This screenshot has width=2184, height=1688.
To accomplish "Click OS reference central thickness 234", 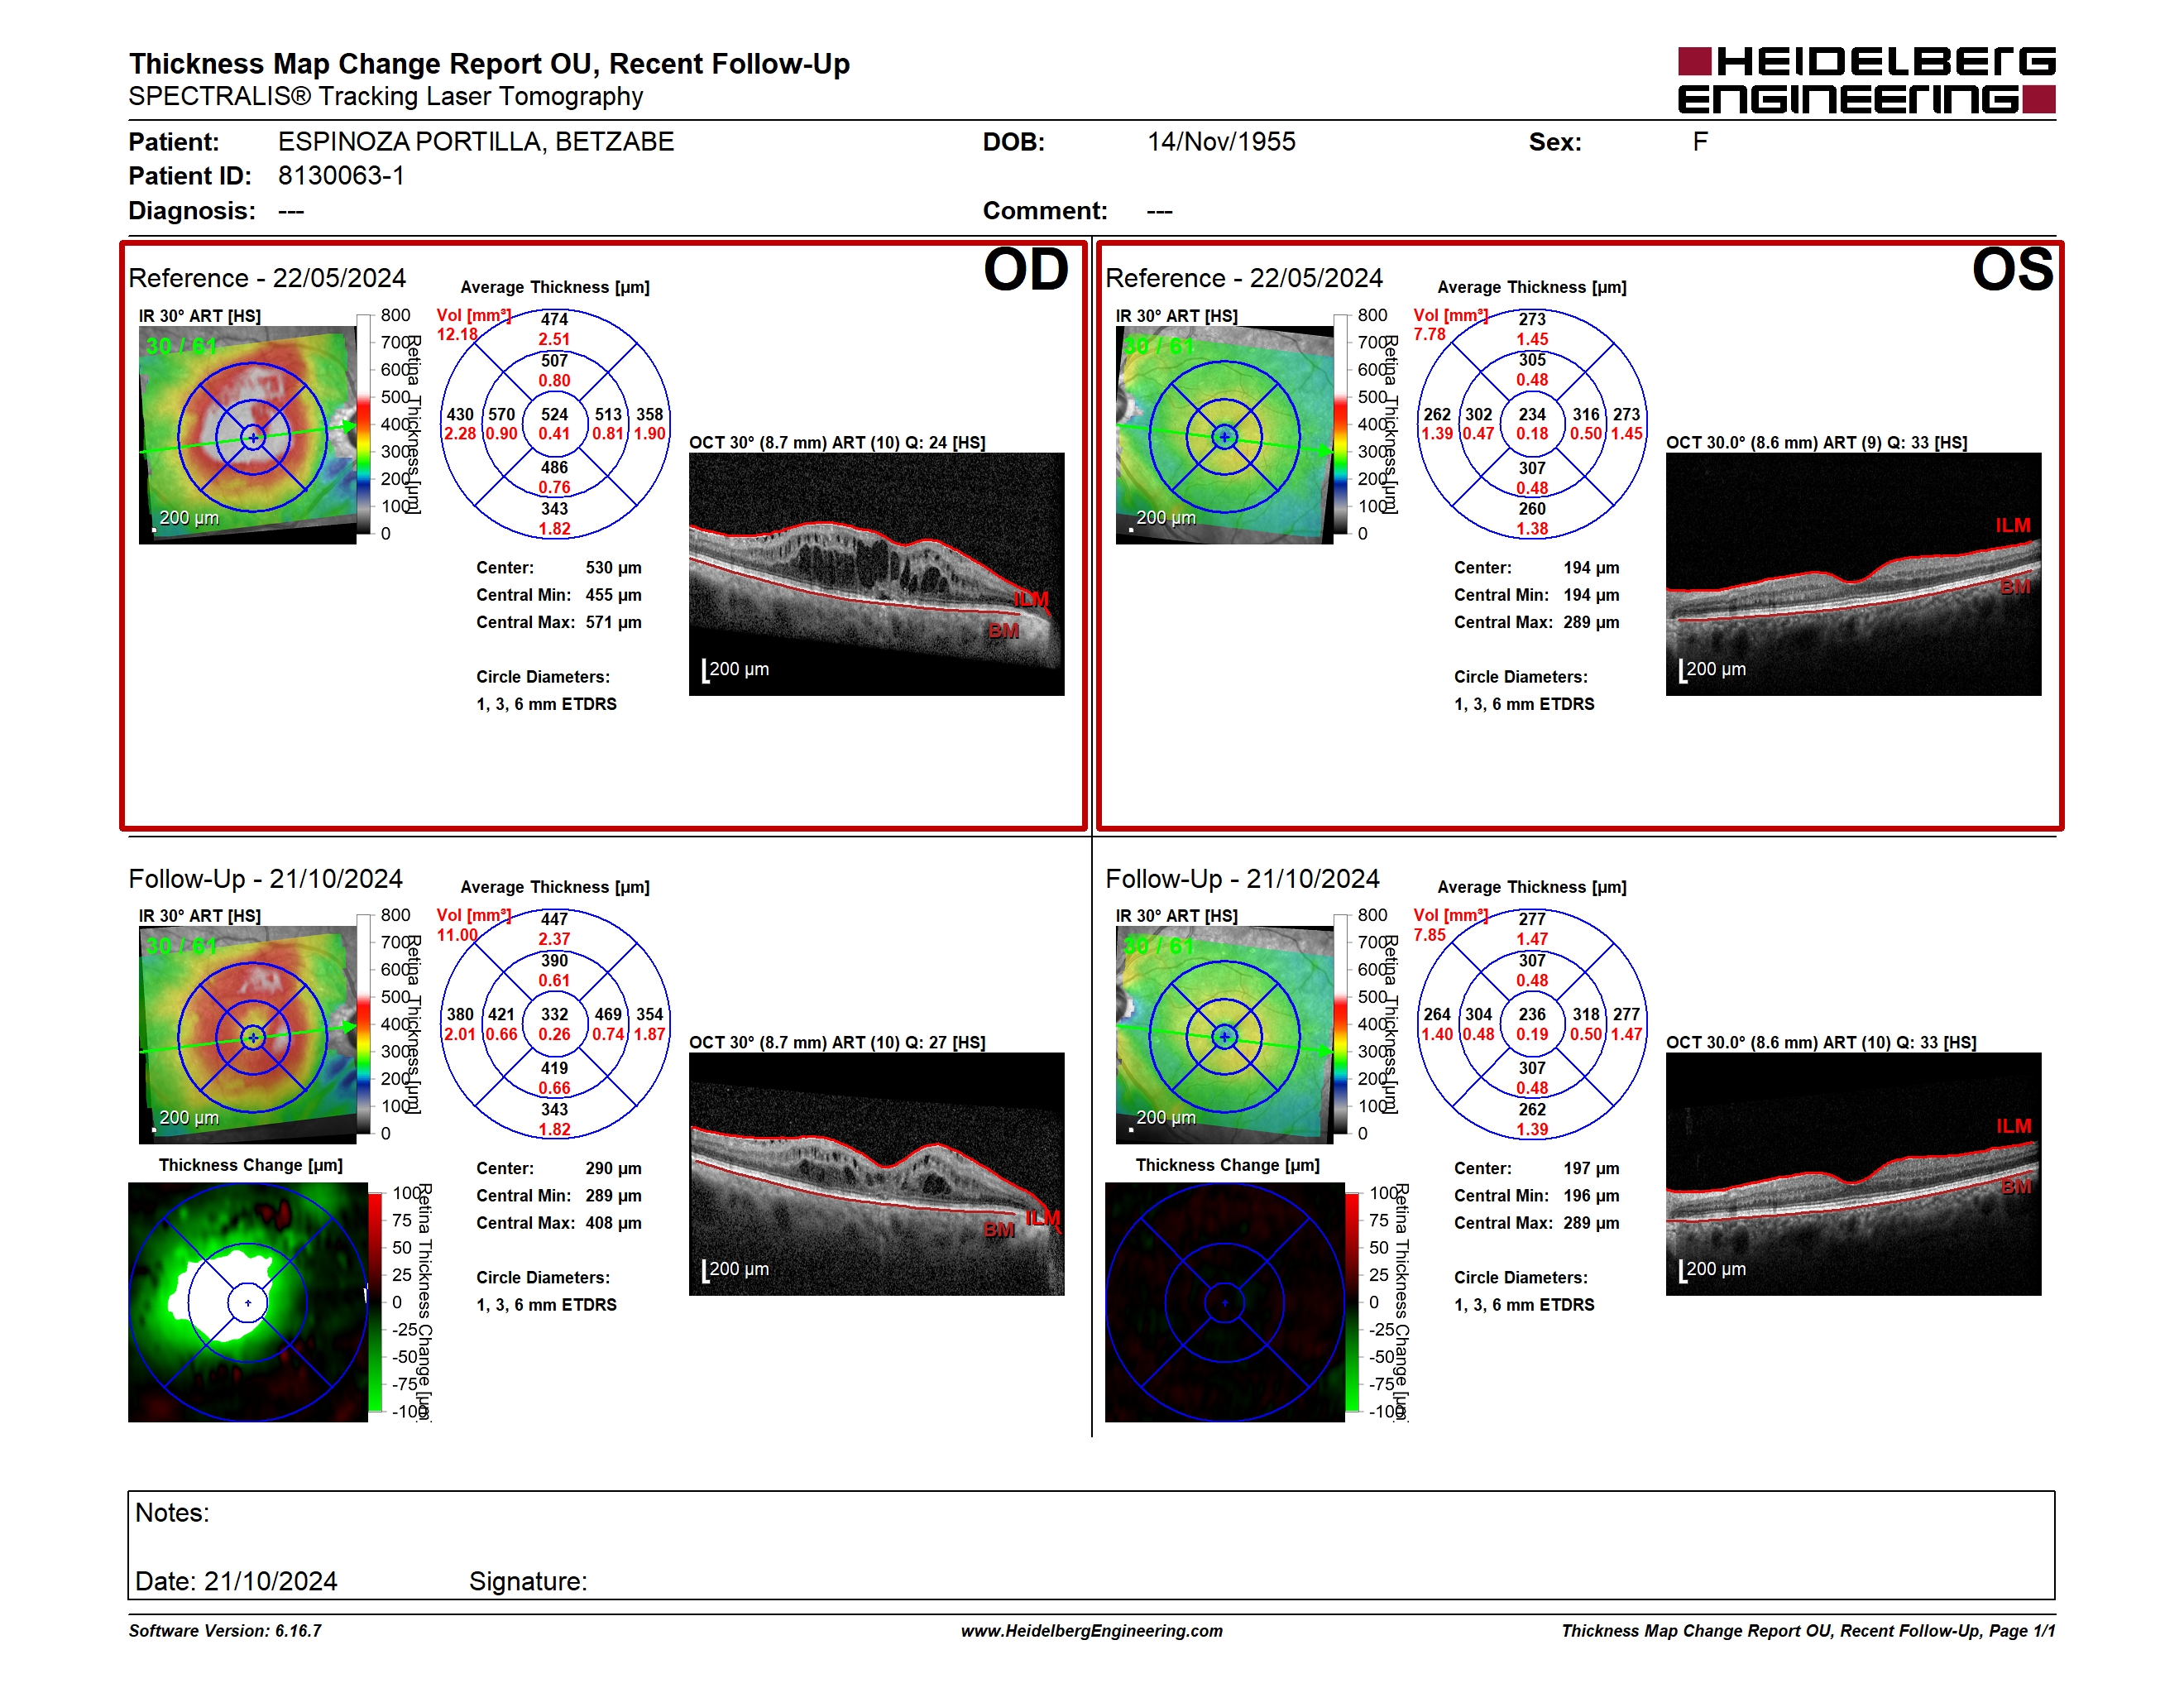I will pyautogui.click(x=1532, y=414).
